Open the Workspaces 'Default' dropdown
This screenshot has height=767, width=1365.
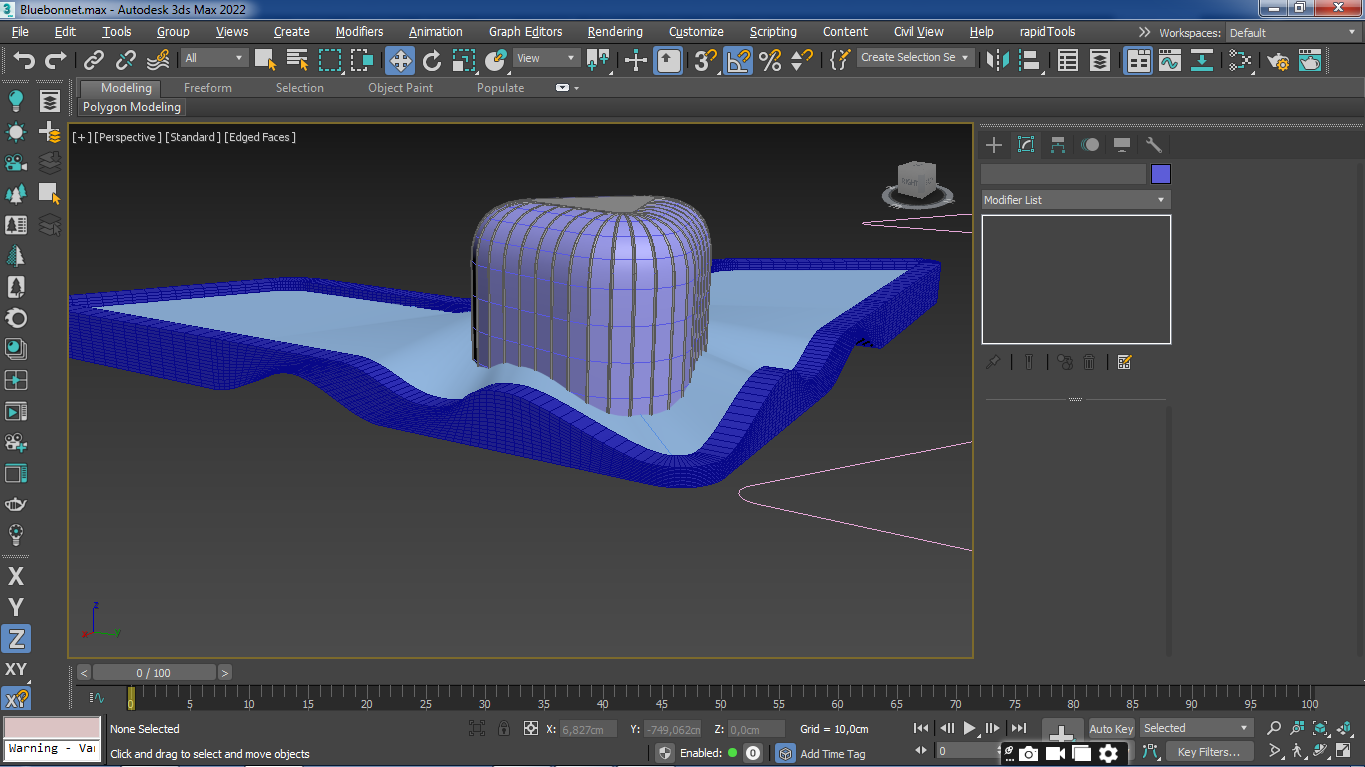(x=1292, y=33)
